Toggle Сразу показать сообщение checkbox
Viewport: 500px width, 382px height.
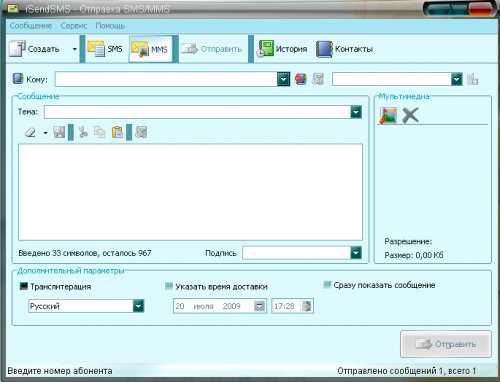[327, 284]
